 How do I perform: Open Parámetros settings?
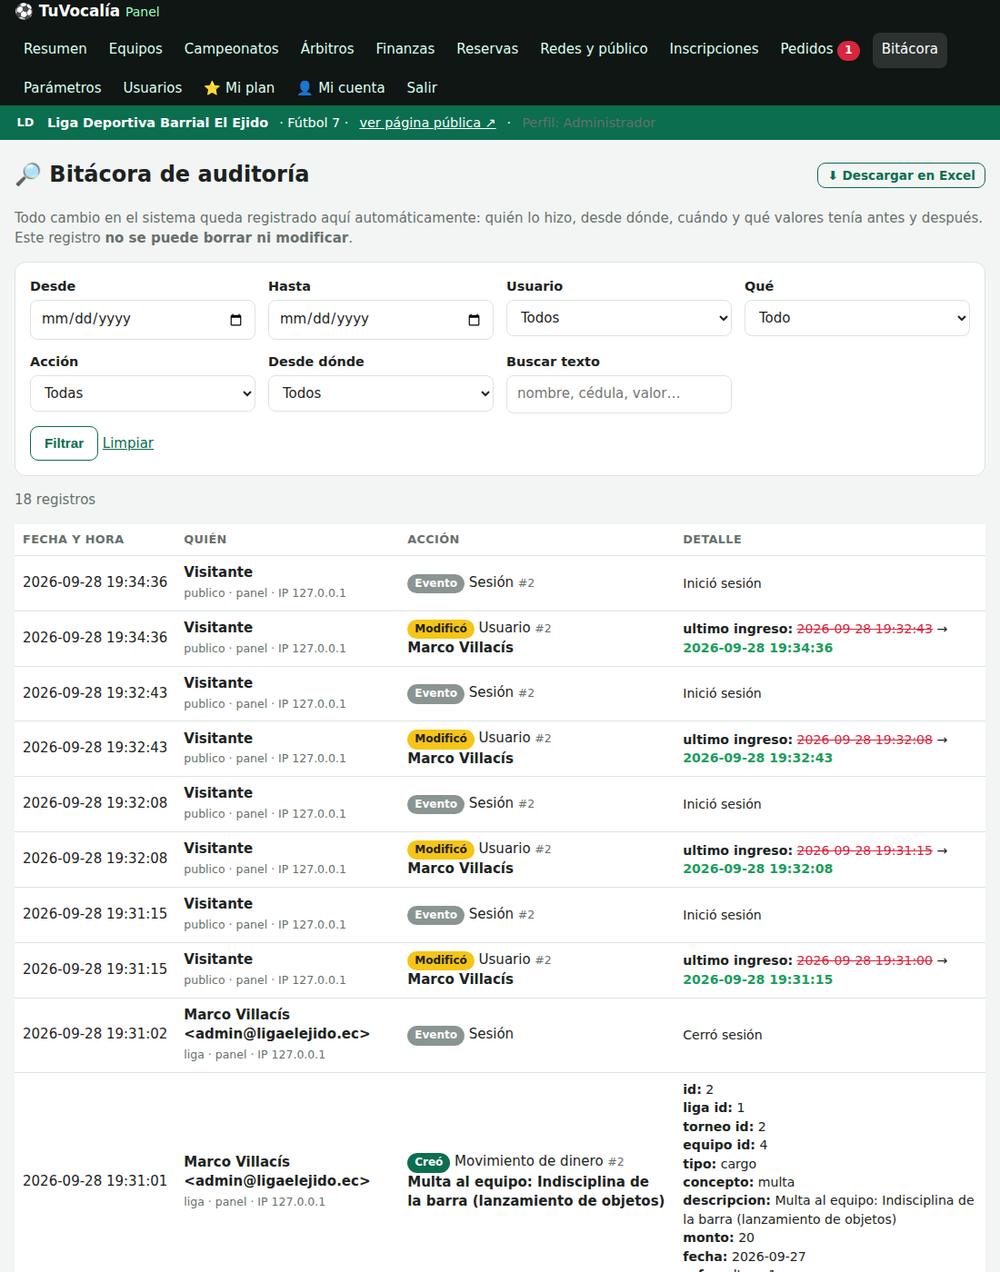pos(62,88)
